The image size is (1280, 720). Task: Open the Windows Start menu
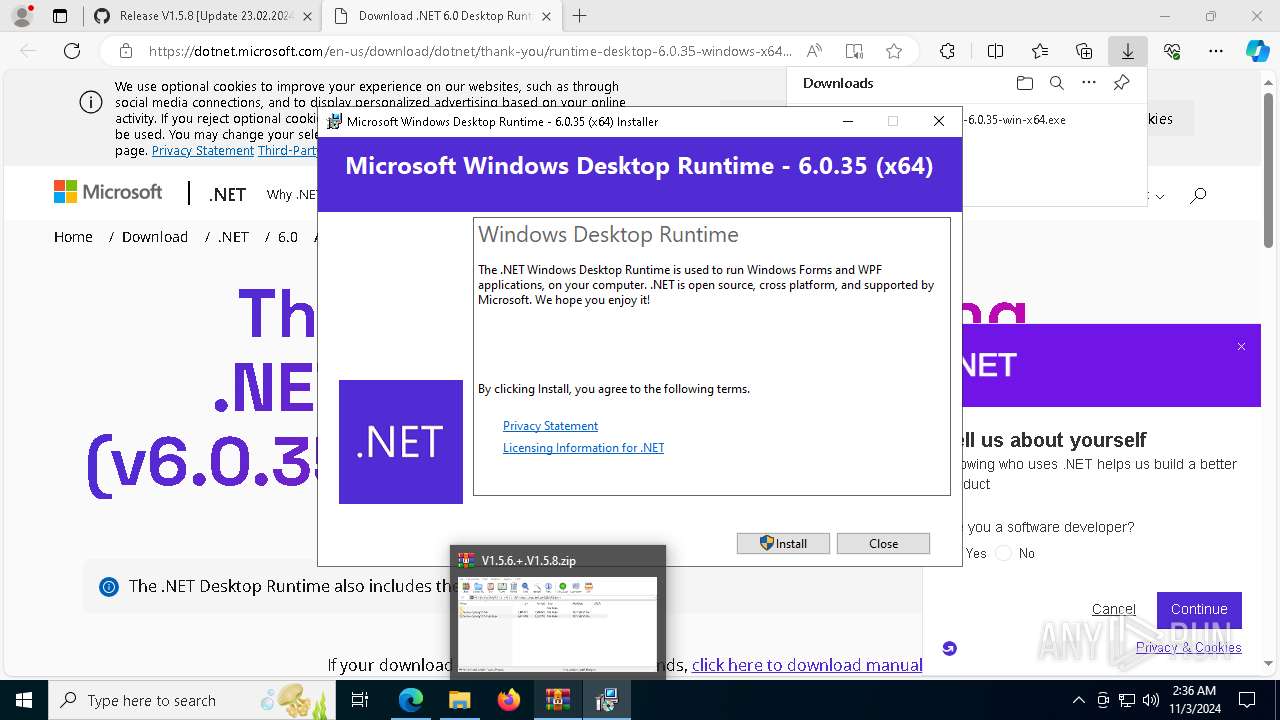point(23,700)
